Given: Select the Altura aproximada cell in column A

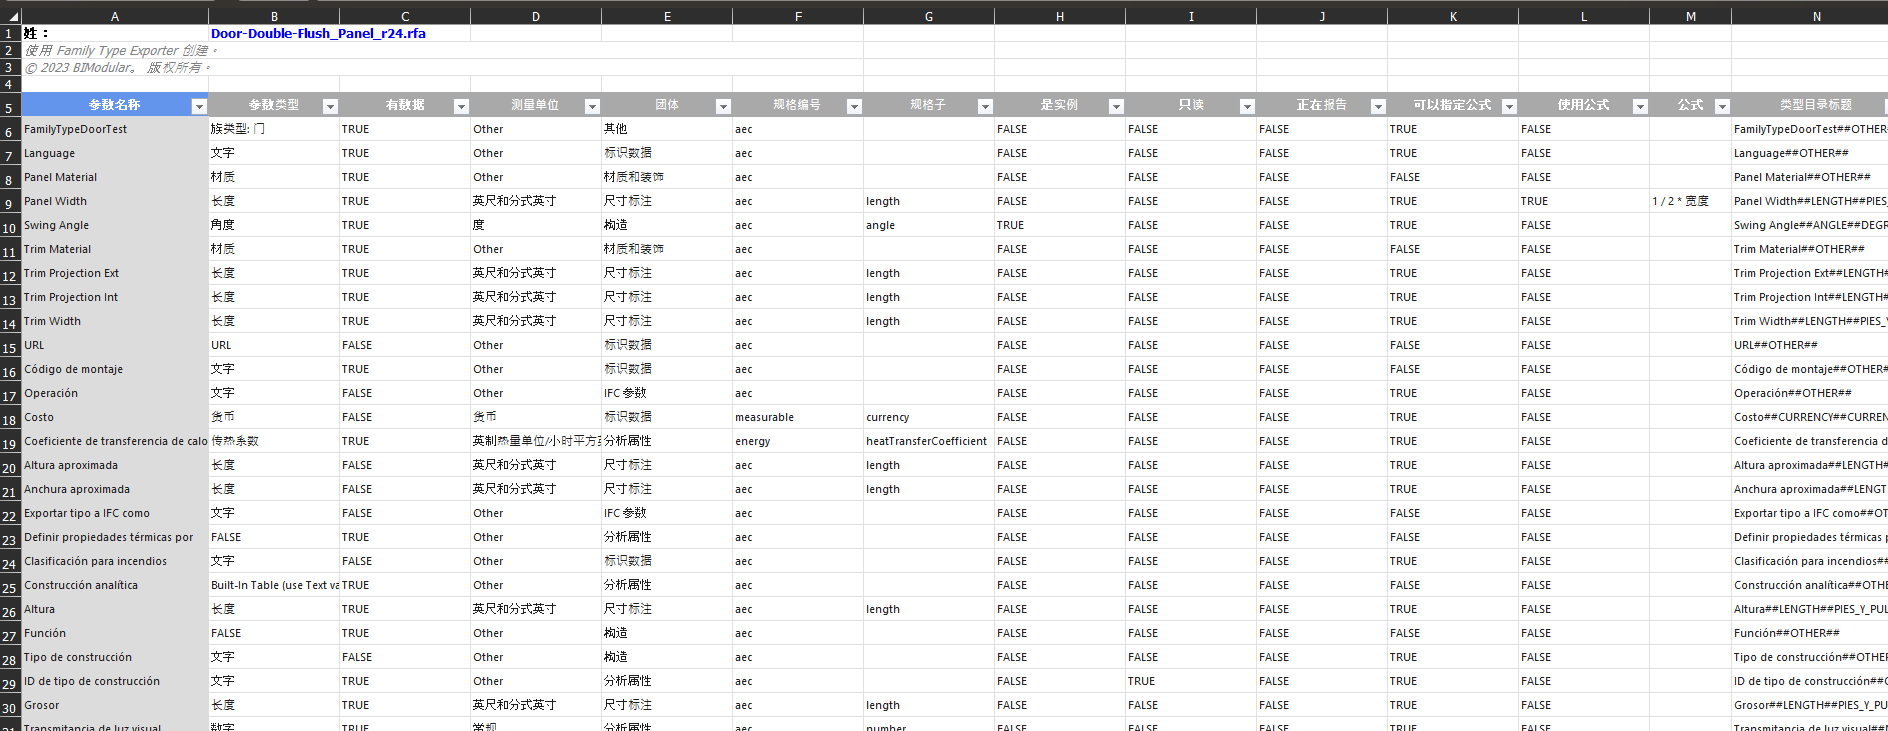Looking at the screenshot, I should [x=115, y=465].
